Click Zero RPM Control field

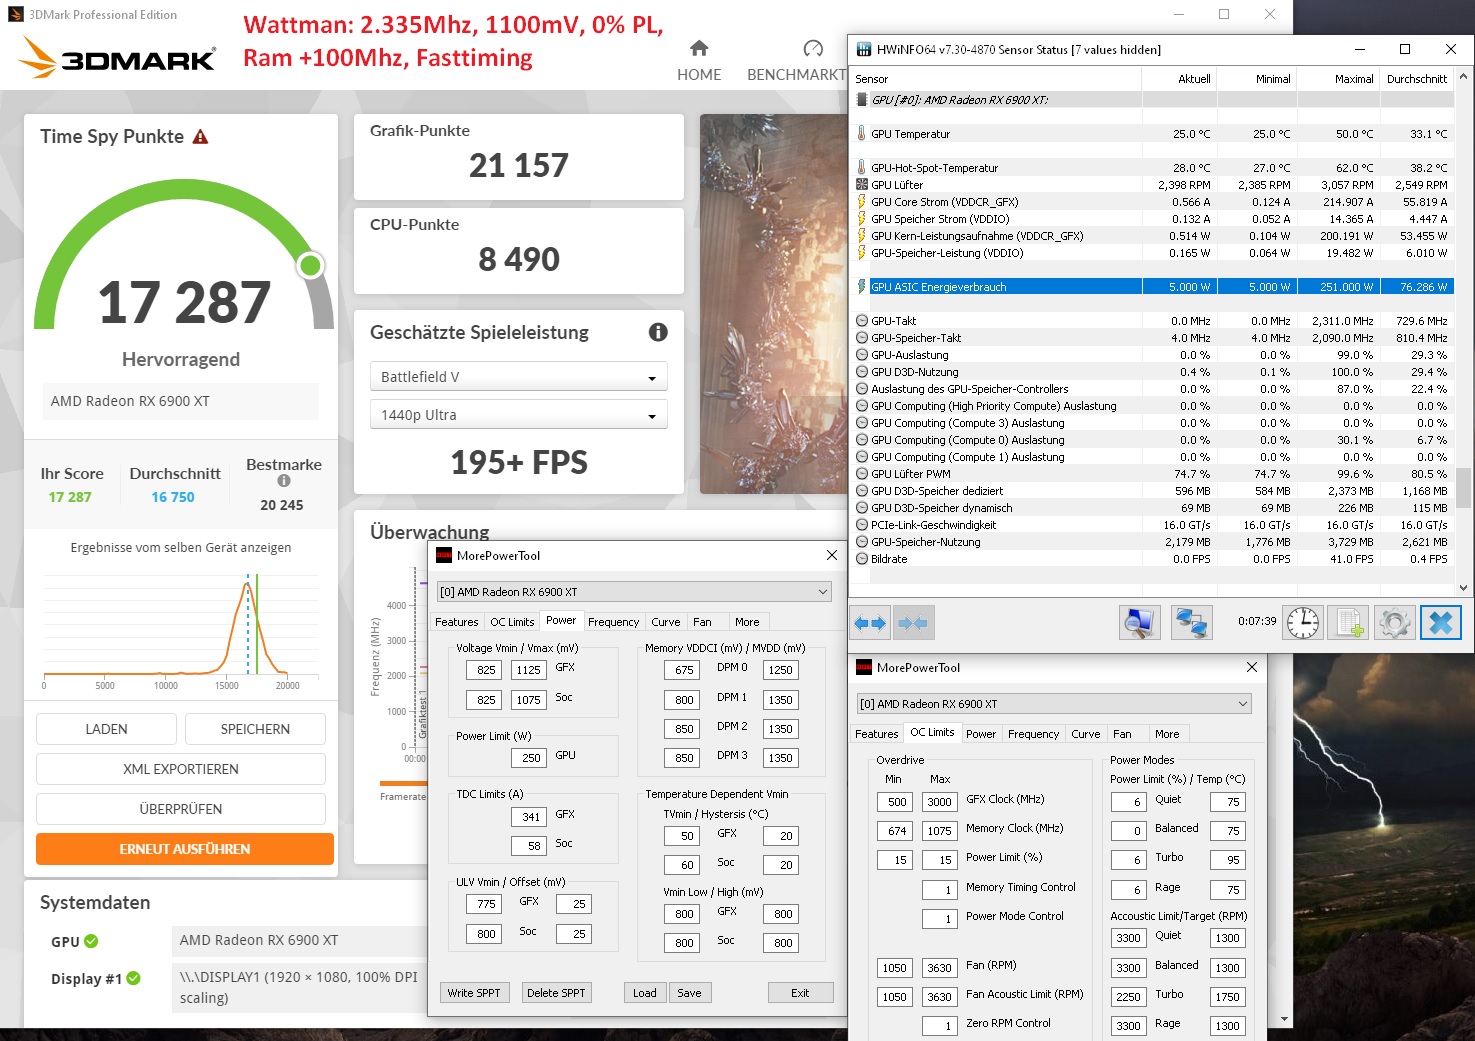pos(938,1025)
